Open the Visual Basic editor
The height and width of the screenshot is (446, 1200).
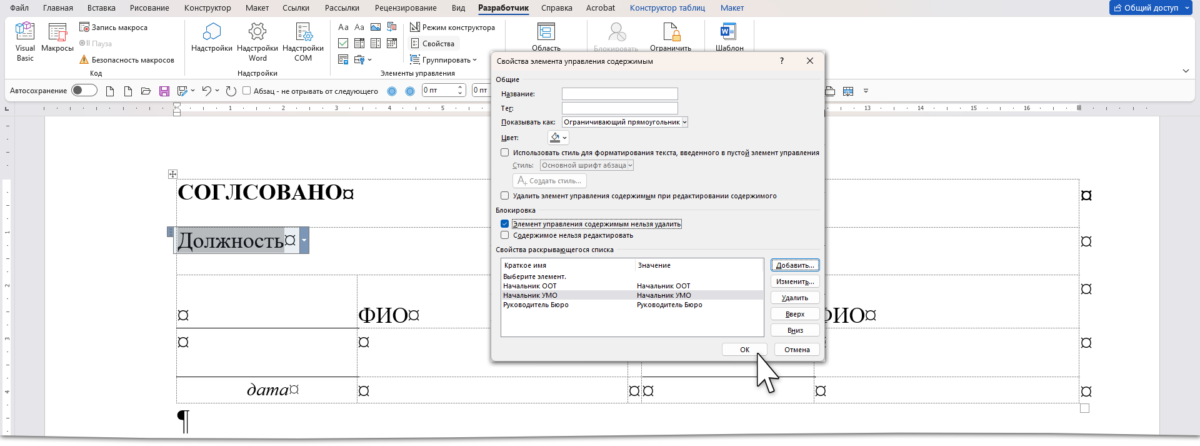pyautogui.click(x=25, y=38)
